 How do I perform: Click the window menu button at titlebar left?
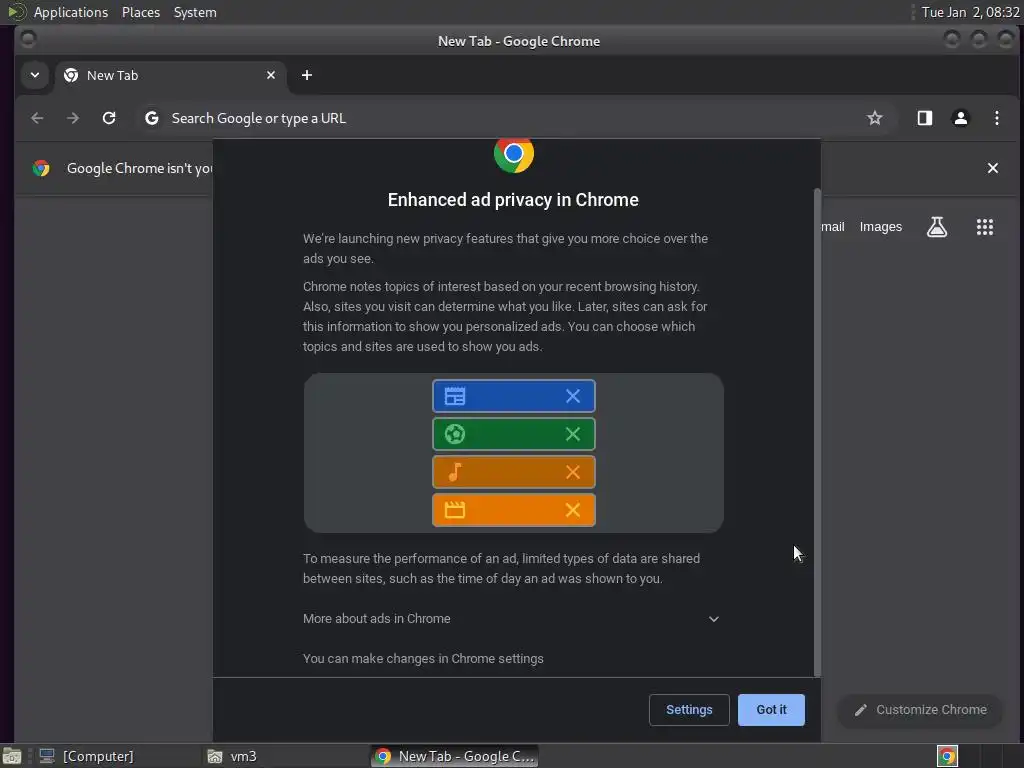(x=28, y=40)
